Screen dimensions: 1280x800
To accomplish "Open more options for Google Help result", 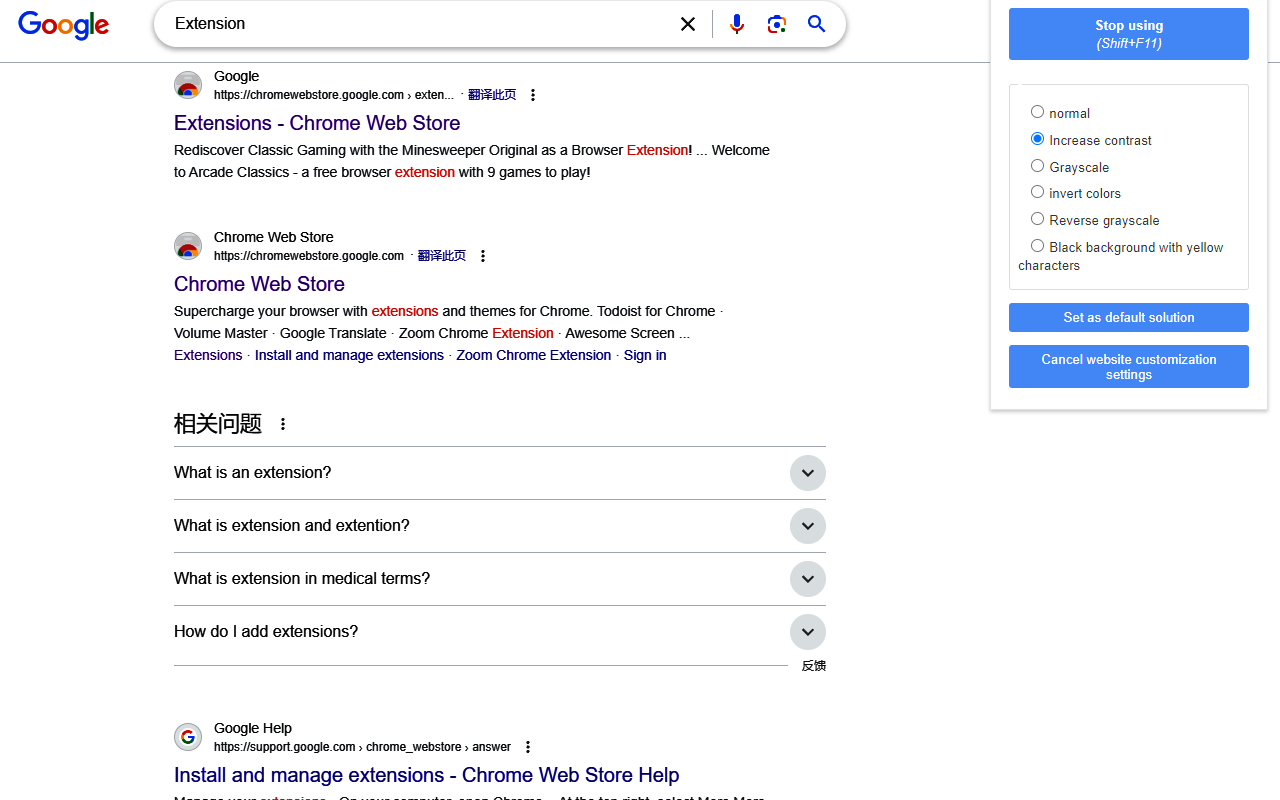I will (x=528, y=747).
